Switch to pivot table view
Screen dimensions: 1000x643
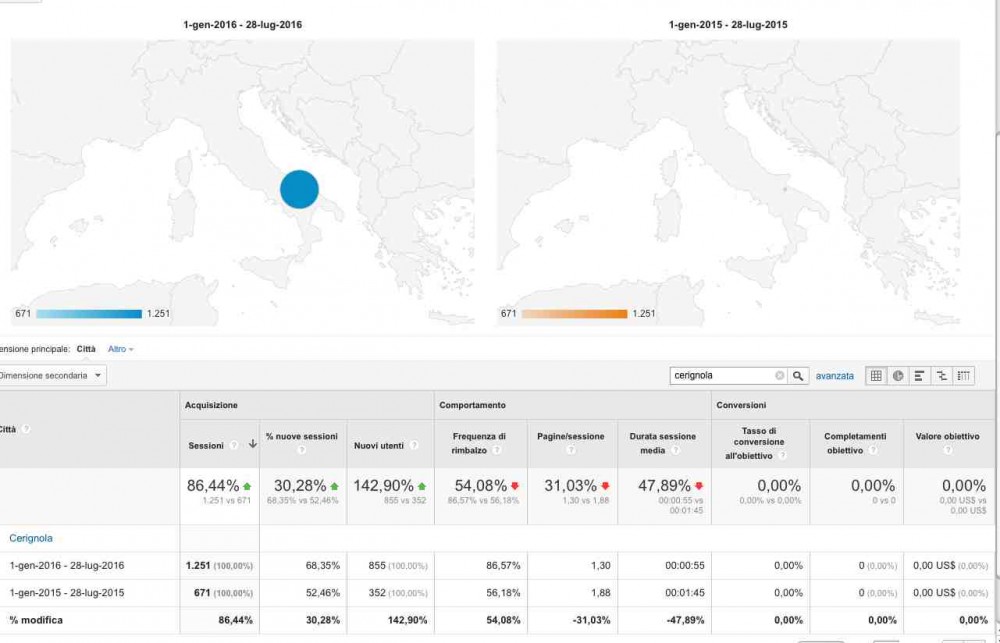[x=964, y=376]
